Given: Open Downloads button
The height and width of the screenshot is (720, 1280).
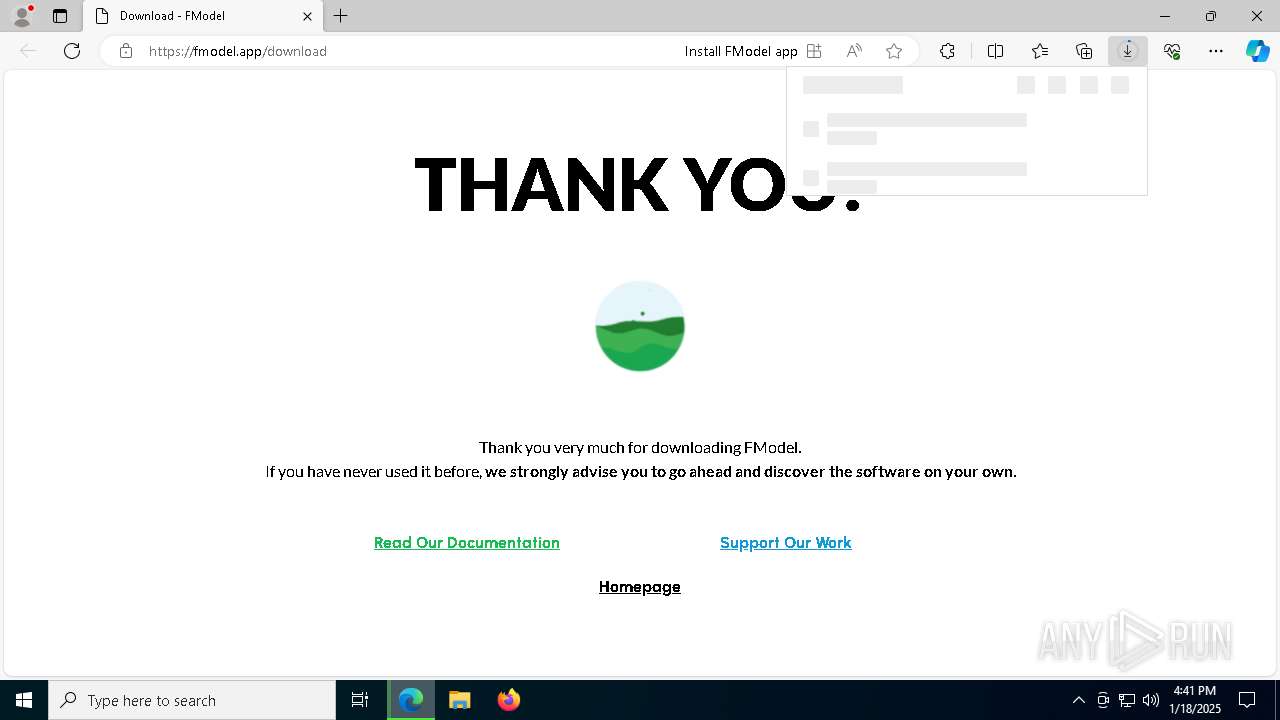Looking at the screenshot, I should (x=1128, y=51).
